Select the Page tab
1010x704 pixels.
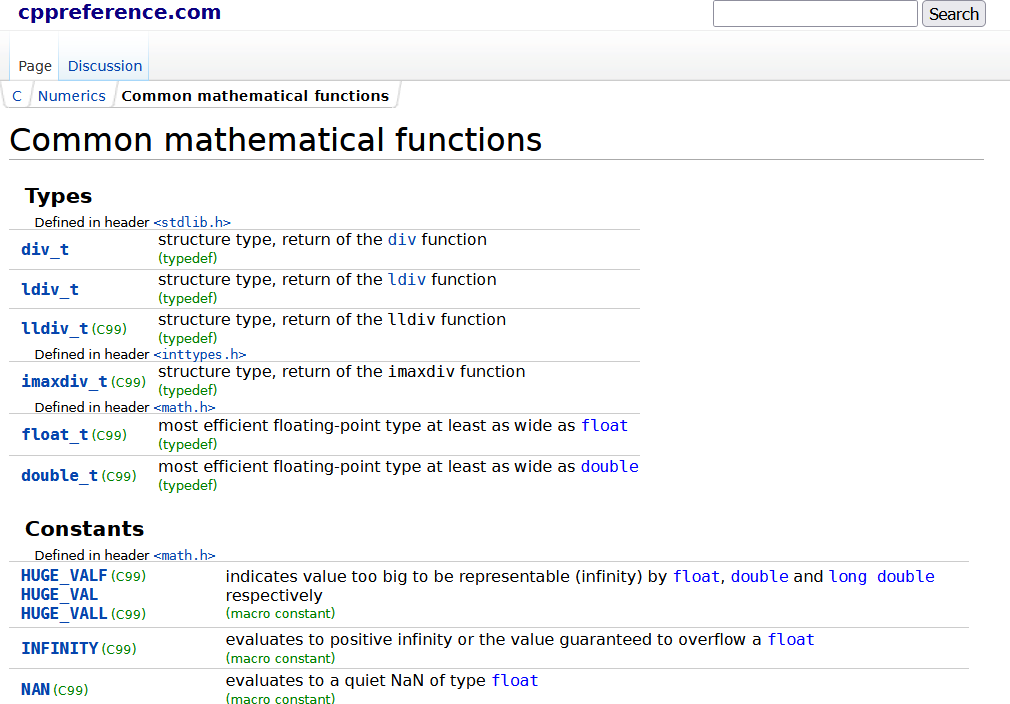(35, 66)
